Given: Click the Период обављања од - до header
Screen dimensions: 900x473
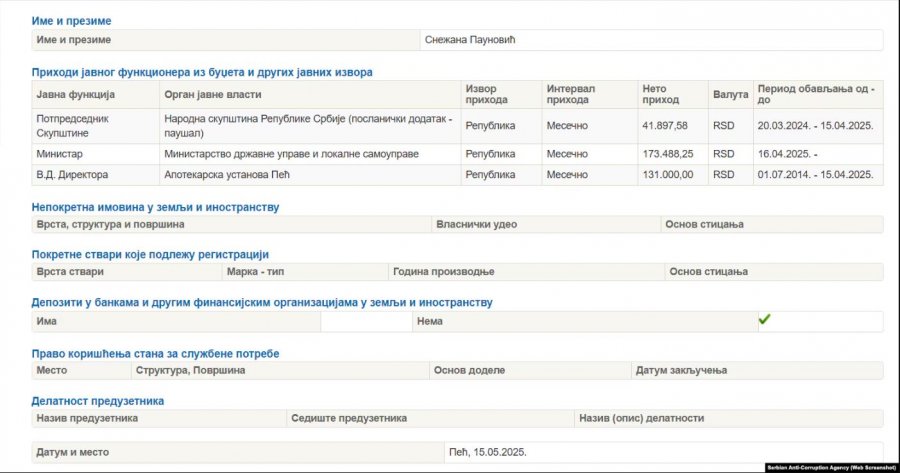Looking at the screenshot, I should (816, 94).
